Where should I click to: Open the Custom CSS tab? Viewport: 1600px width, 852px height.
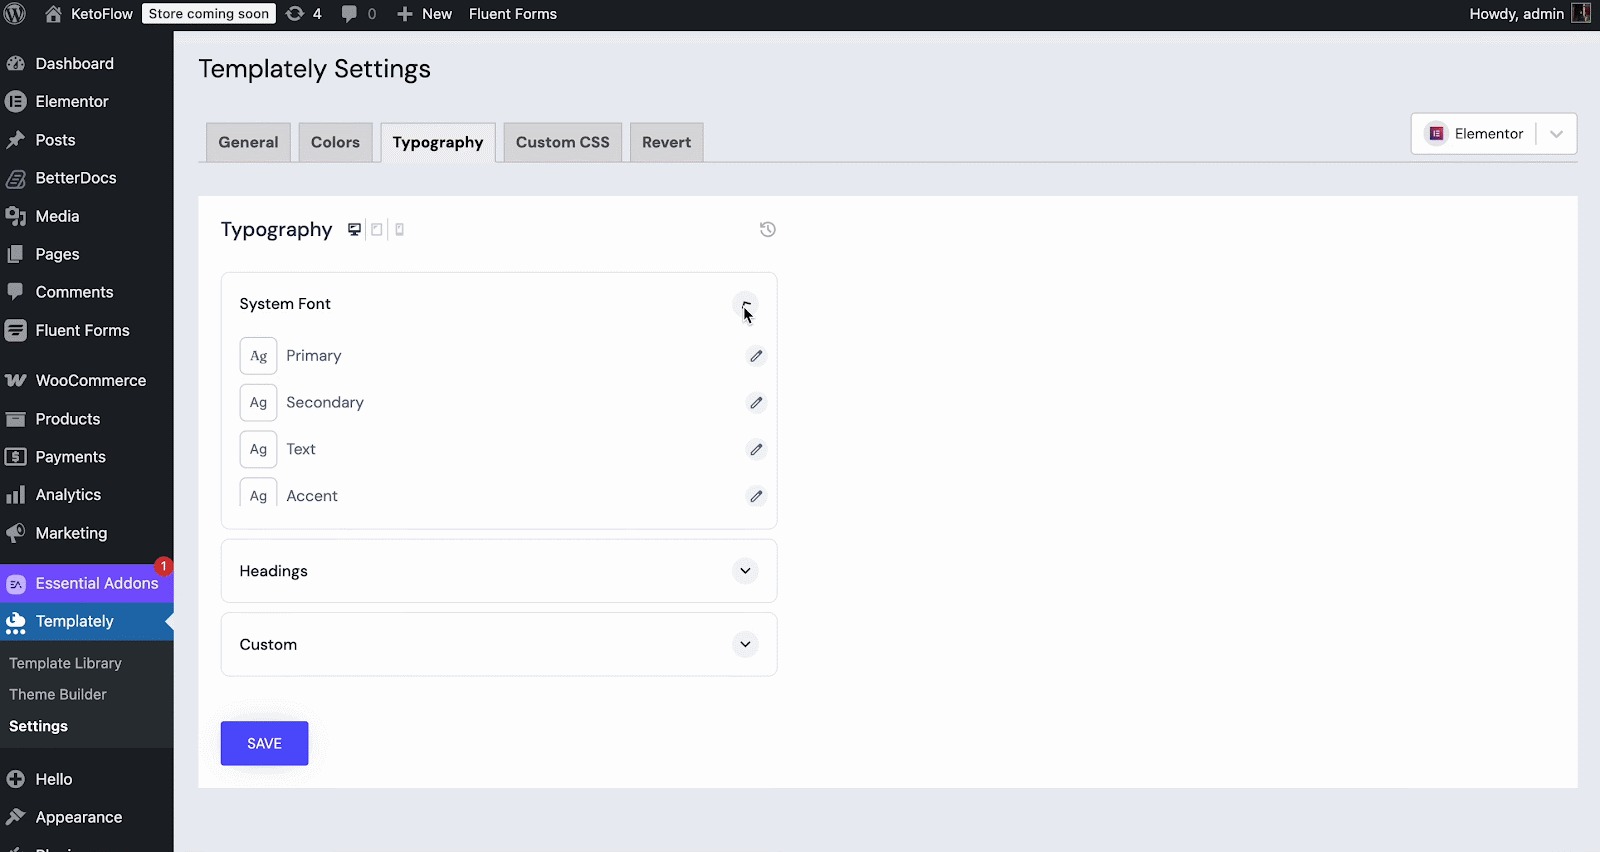click(563, 142)
